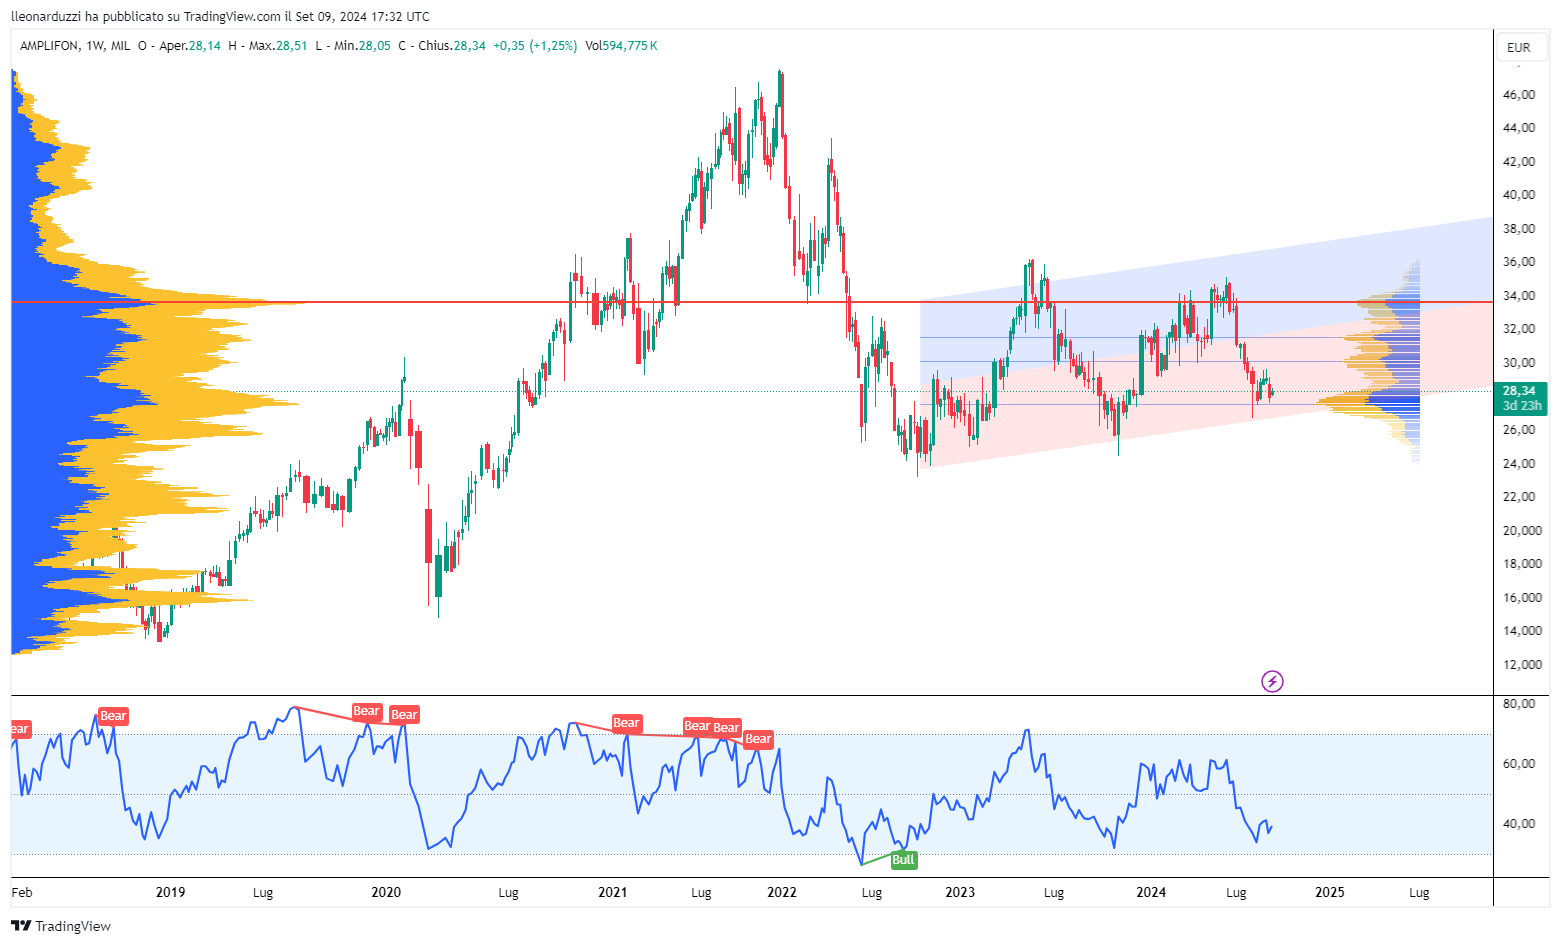Screen dimensions: 1561x944
Task: Click the 16,000 price axis label
Action: click(x=1522, y=598)
